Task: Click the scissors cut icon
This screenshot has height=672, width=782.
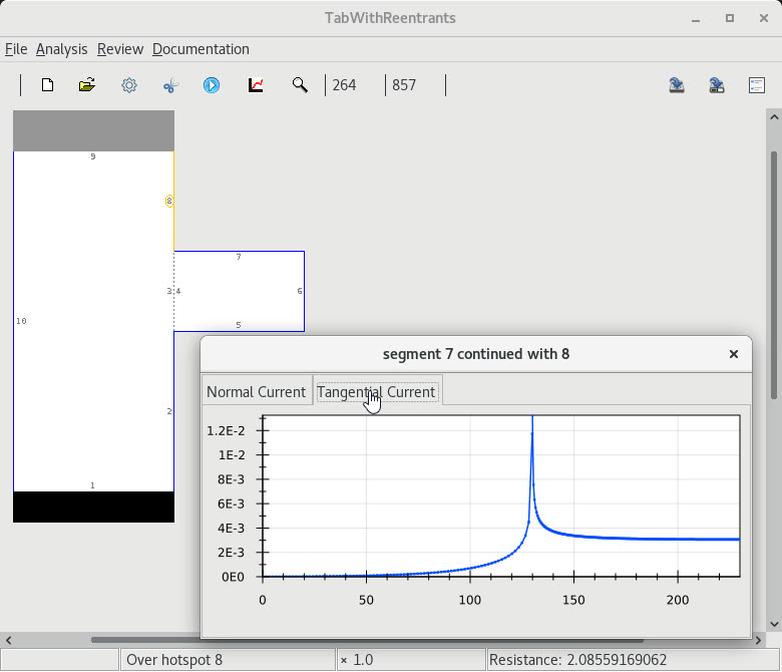Action: 170,85
